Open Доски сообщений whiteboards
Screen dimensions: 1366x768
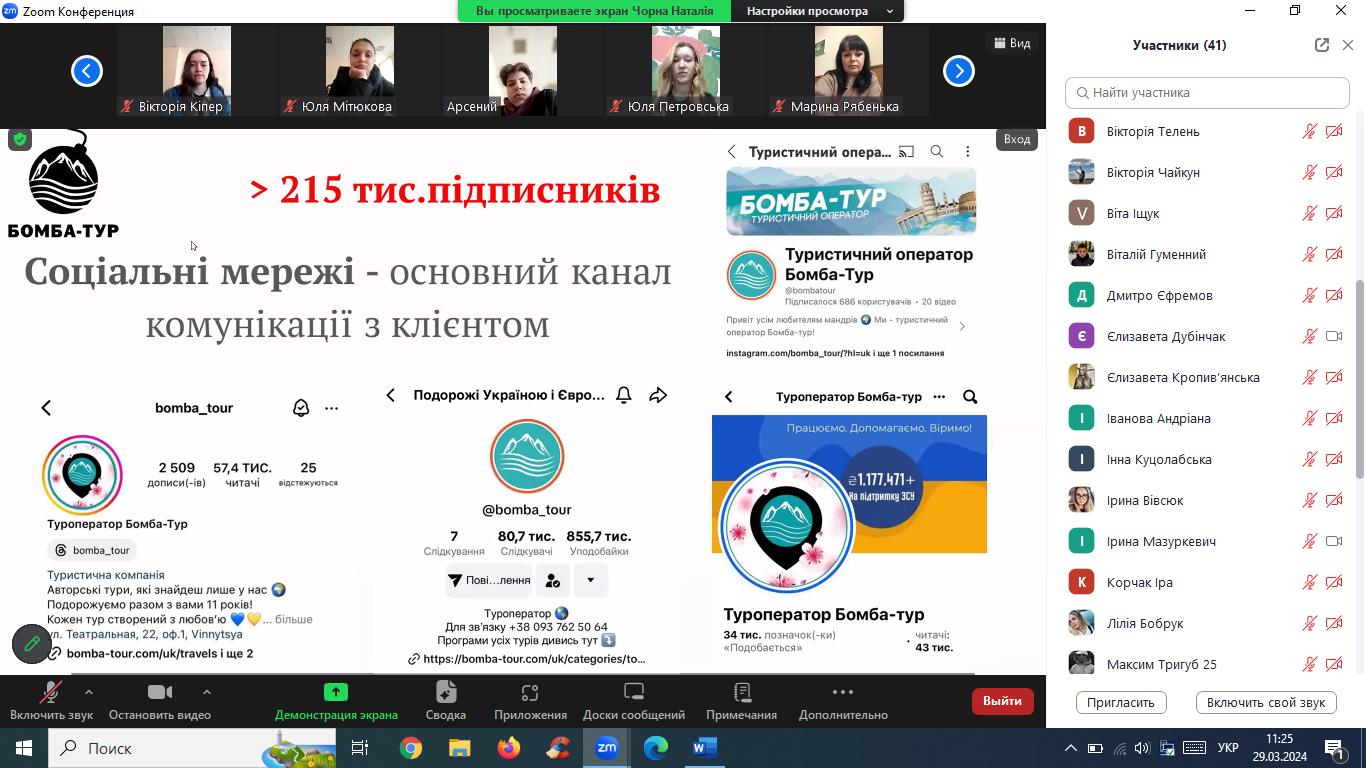point(633,700)
